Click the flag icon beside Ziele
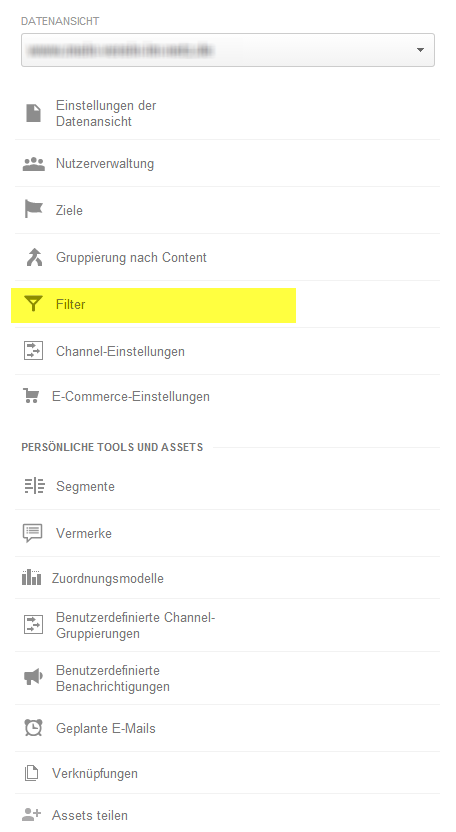 [33, 209]
